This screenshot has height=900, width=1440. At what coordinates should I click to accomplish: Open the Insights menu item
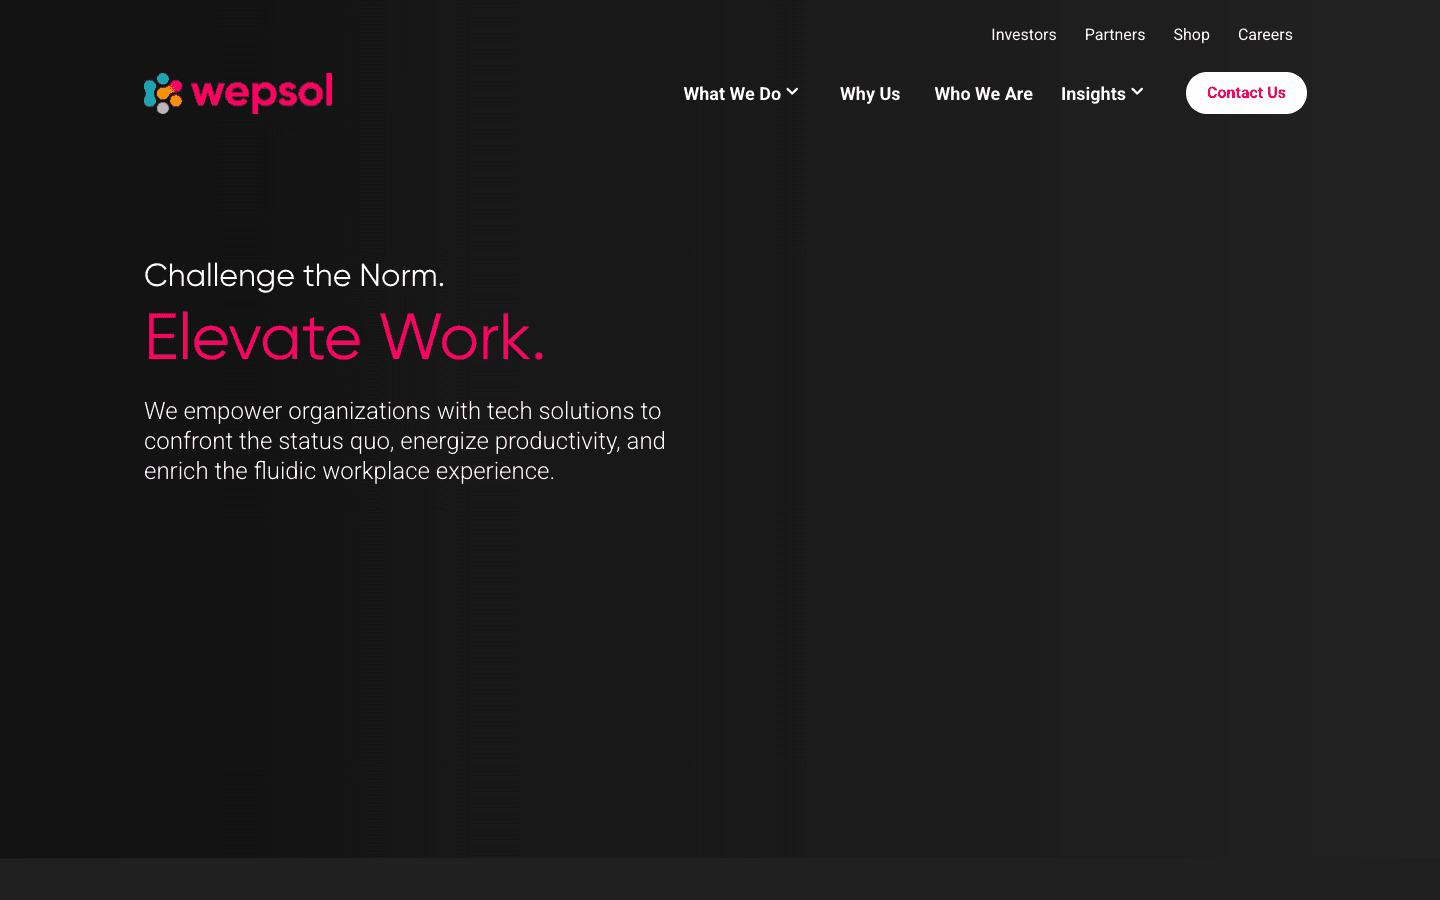1093,94
